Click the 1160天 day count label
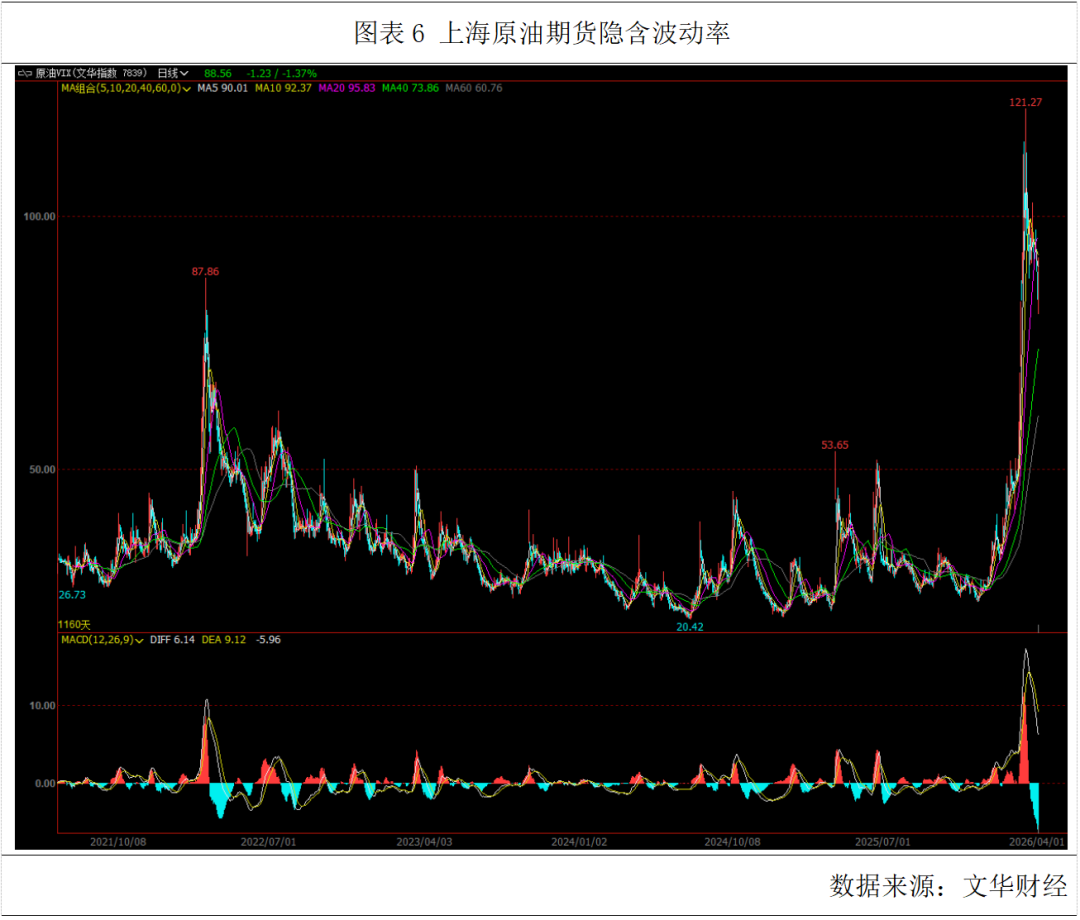Viewport: 1080px width, 920px height. tap(74, 625)
